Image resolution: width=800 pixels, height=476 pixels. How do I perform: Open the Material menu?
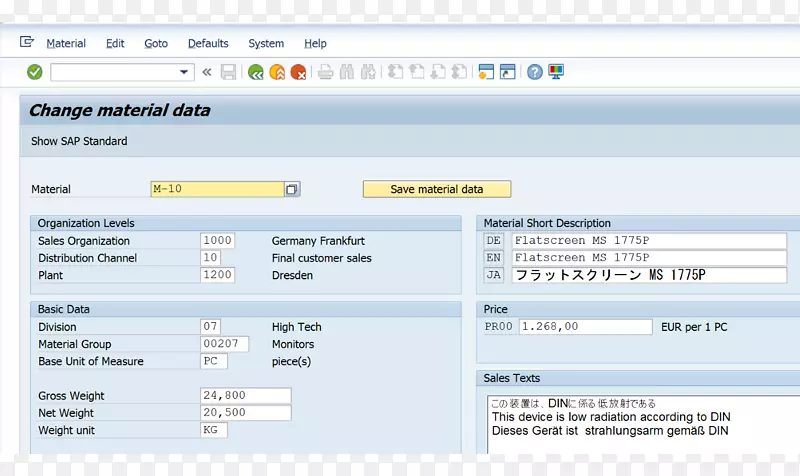pos(66,43)
